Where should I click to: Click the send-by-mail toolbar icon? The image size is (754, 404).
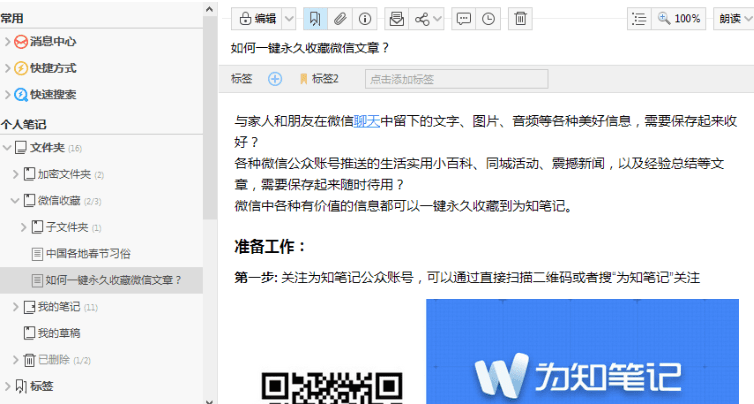click(397, 19)
